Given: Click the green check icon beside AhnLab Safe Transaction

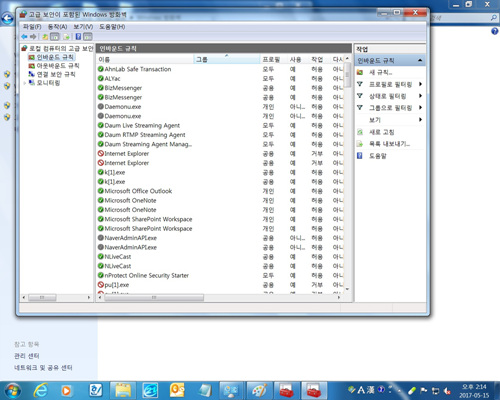Looking at the screenshot, I should (x=101, y=69).
